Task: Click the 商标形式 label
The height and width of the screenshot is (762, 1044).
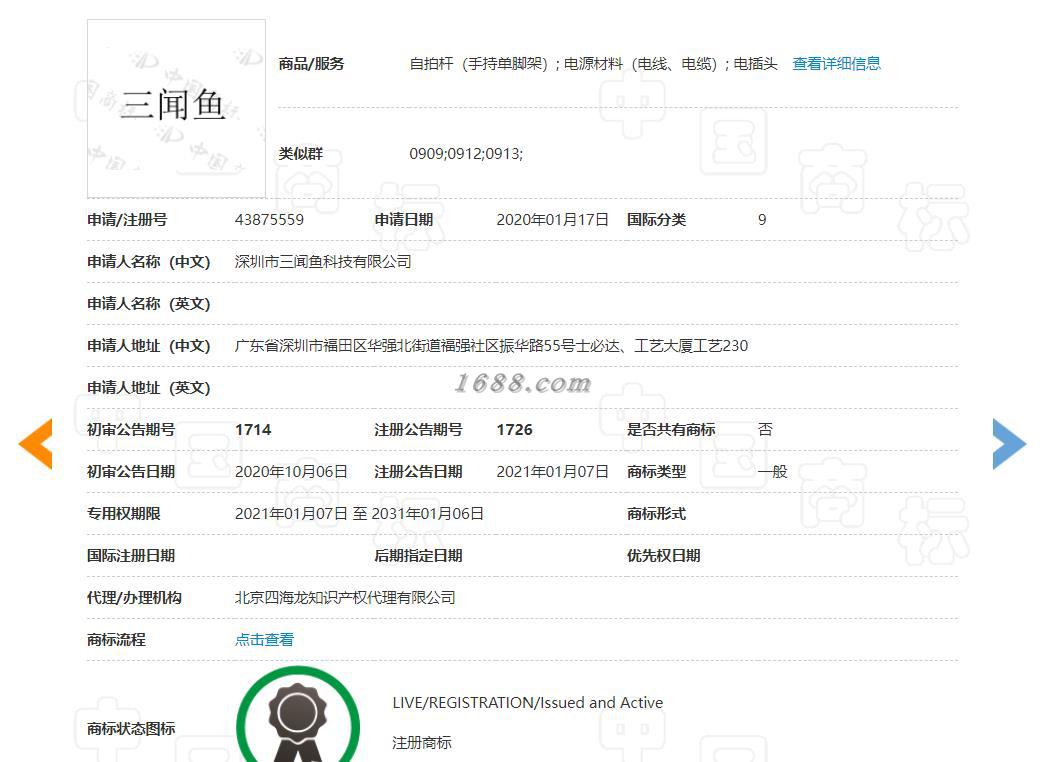Action: [x=656, y=514]
